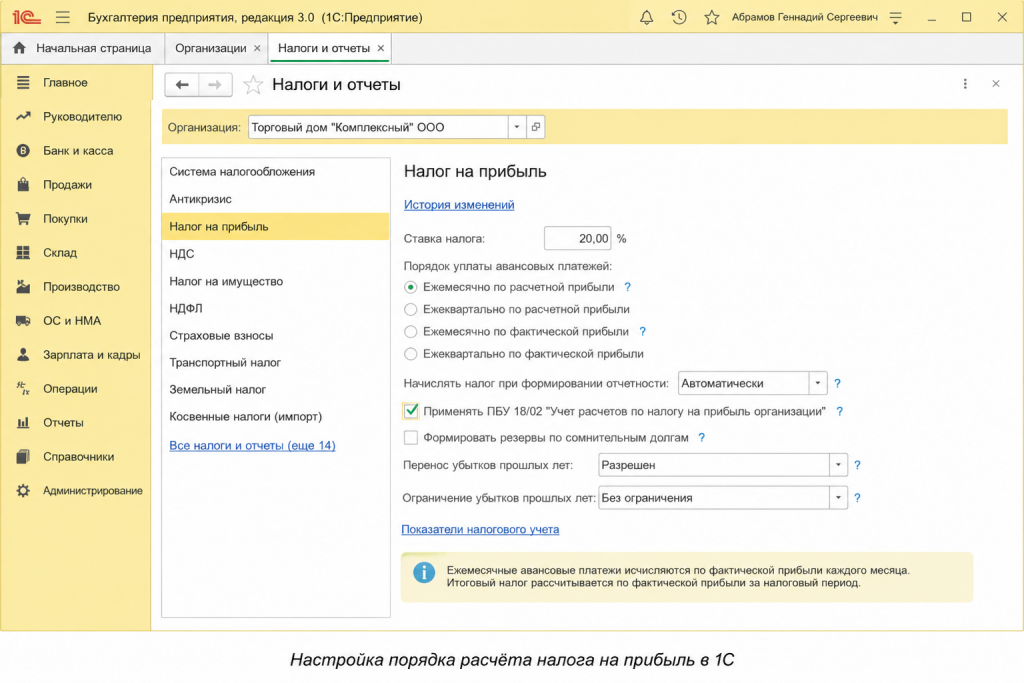Open notifications bell

pos(646,18)
